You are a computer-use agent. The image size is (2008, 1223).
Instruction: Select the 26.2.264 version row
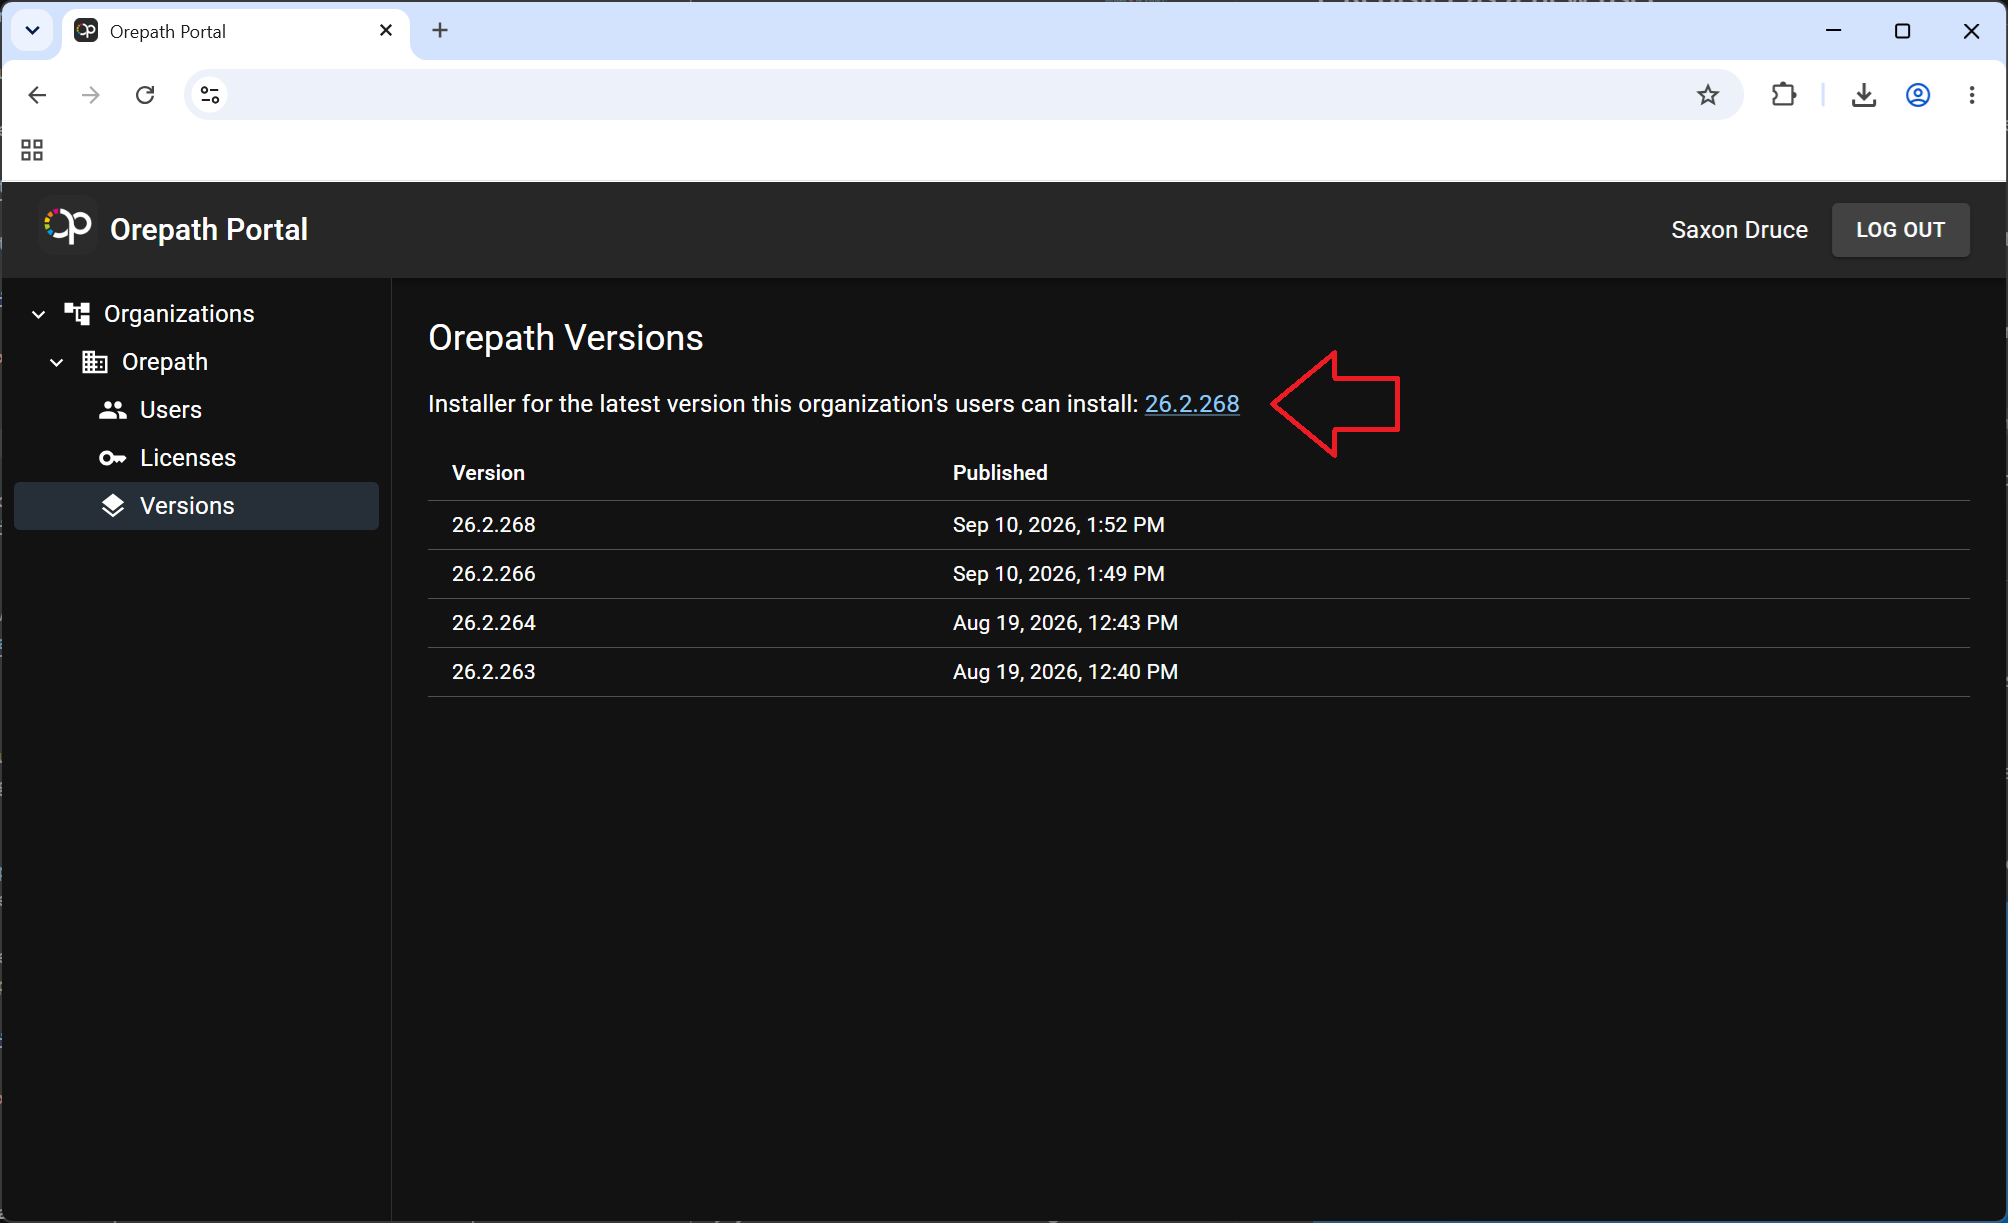pyautogui.click(x=1198, y=623)
